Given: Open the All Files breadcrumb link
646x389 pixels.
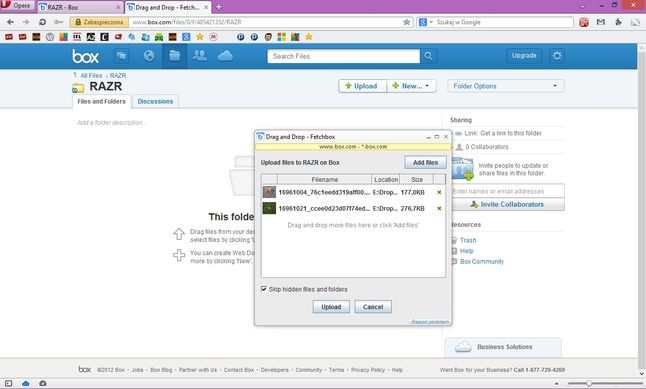Looking at the screenshot, I should pyautogui.click(x=91, y=76).
